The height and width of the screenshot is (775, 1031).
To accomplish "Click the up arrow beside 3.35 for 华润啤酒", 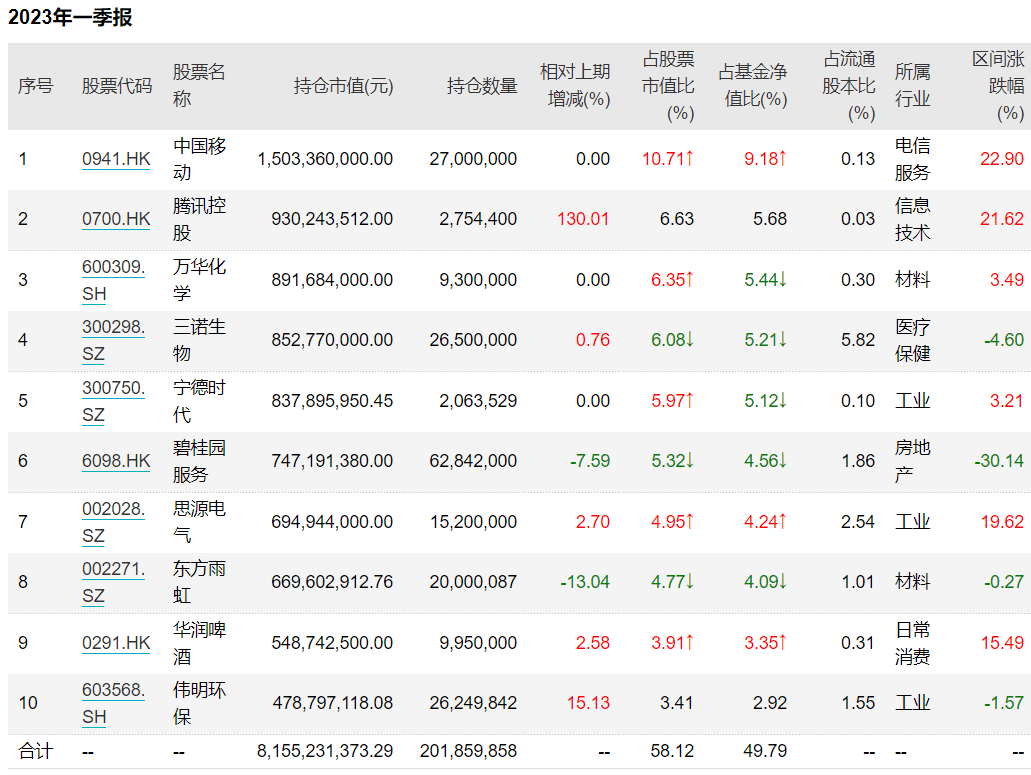I will coord(783,642).
